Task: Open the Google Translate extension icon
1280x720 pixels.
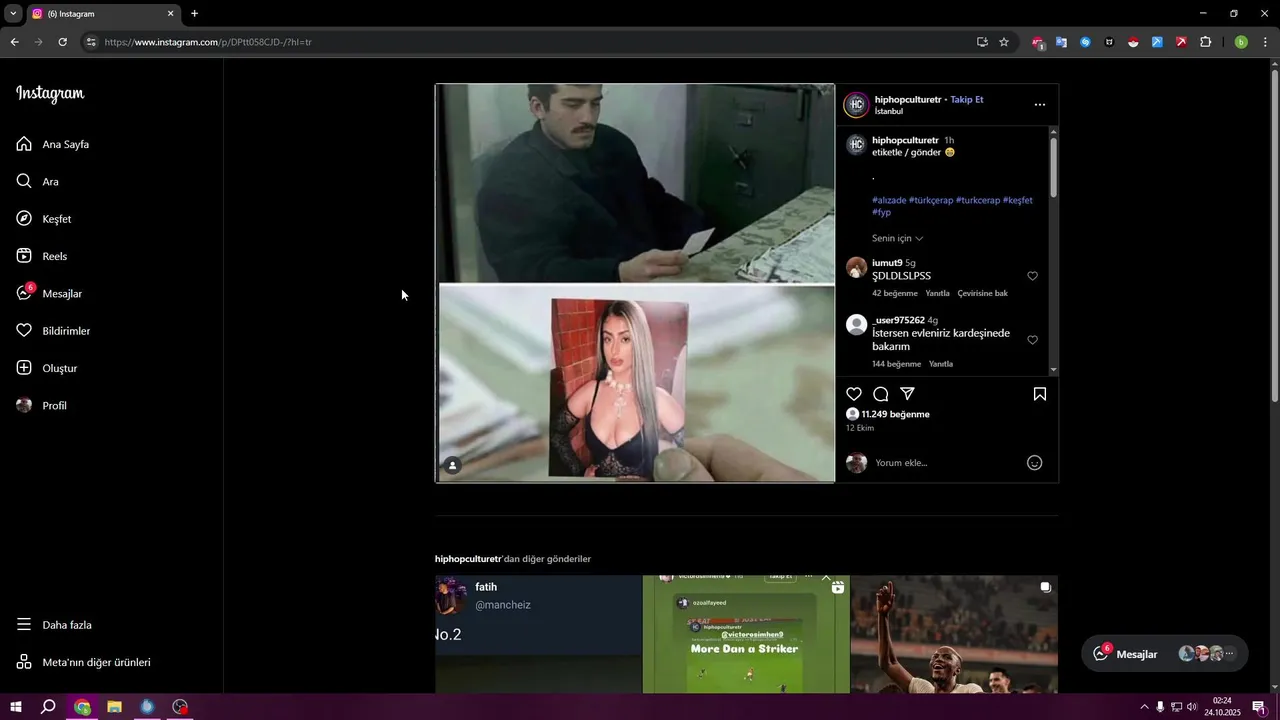Action: click(1061, 42)
